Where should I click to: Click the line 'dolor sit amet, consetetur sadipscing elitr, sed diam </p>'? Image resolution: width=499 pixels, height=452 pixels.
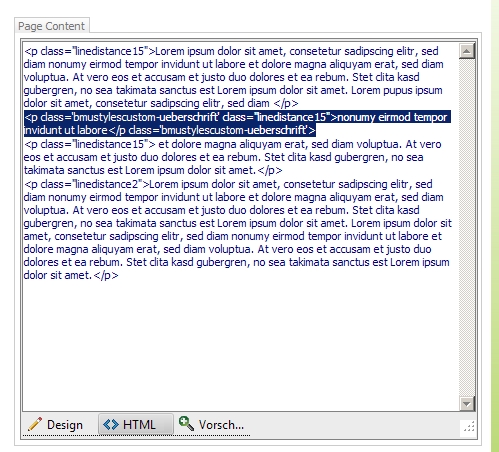pos(161,103)
